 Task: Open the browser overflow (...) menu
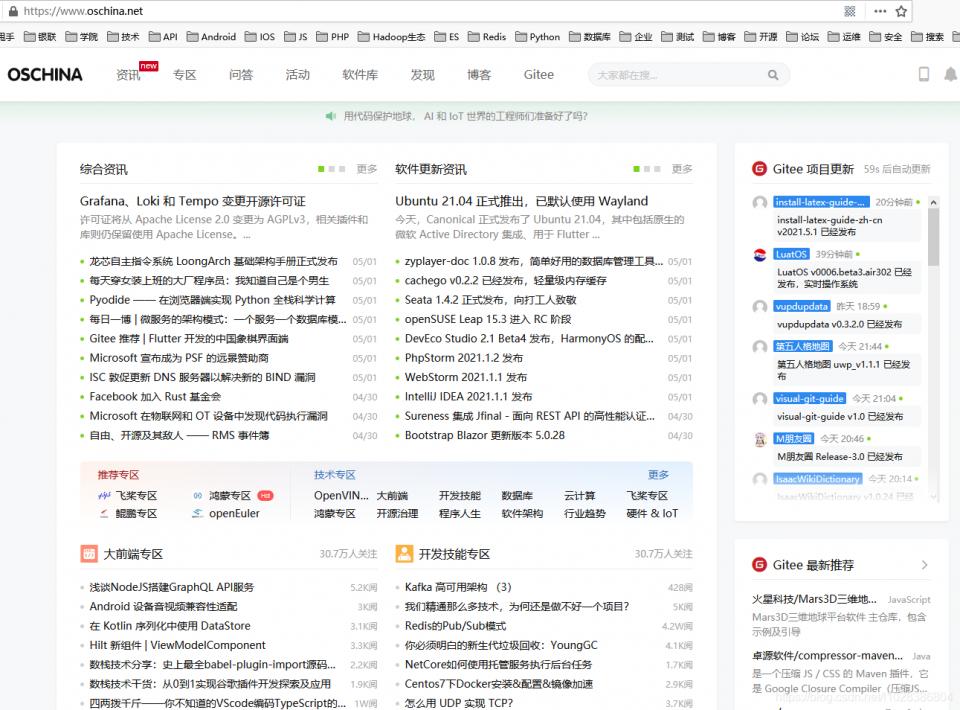click(x=877, y=11)
